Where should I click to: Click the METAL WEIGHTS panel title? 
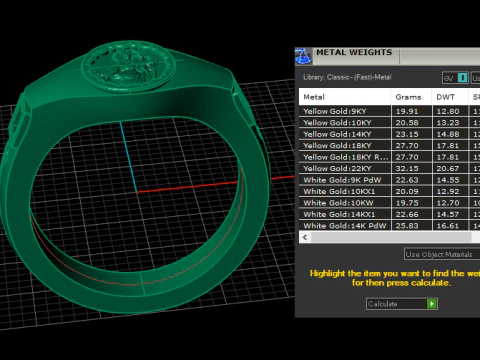tap(354, 52)
